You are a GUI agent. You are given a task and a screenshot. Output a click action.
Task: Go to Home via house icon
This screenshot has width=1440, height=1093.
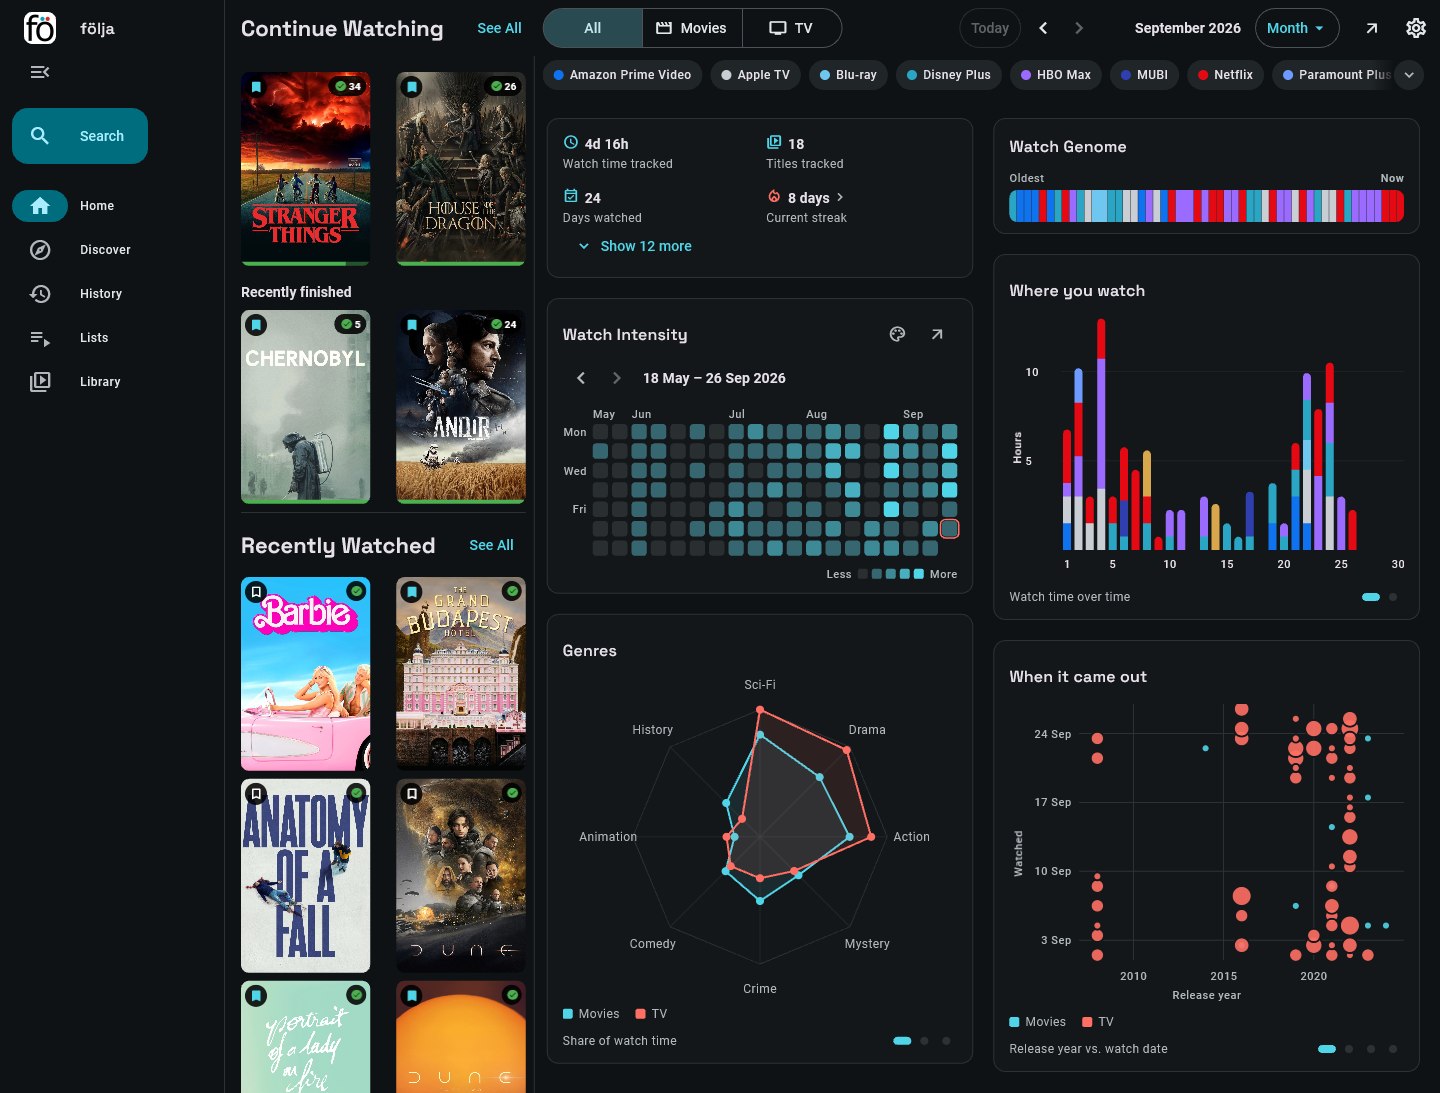(40, 206)
